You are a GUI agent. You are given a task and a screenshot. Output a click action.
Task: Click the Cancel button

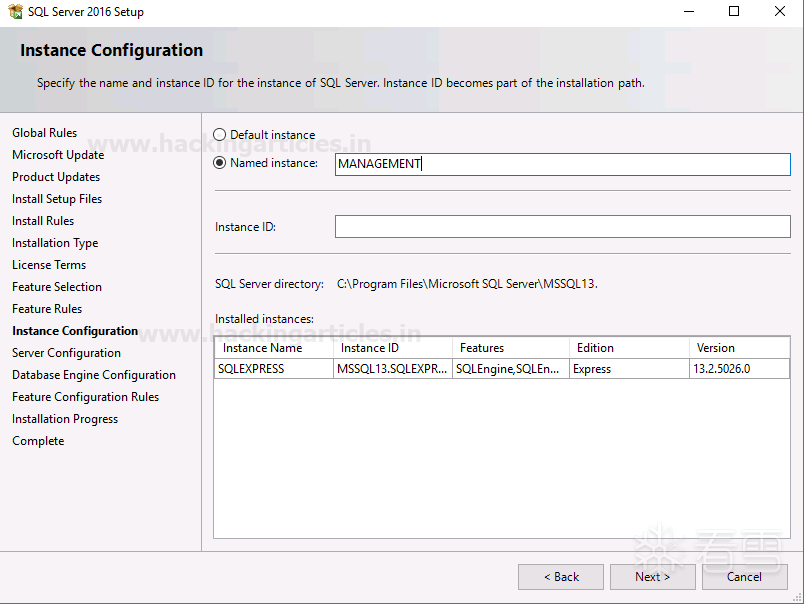744,577
